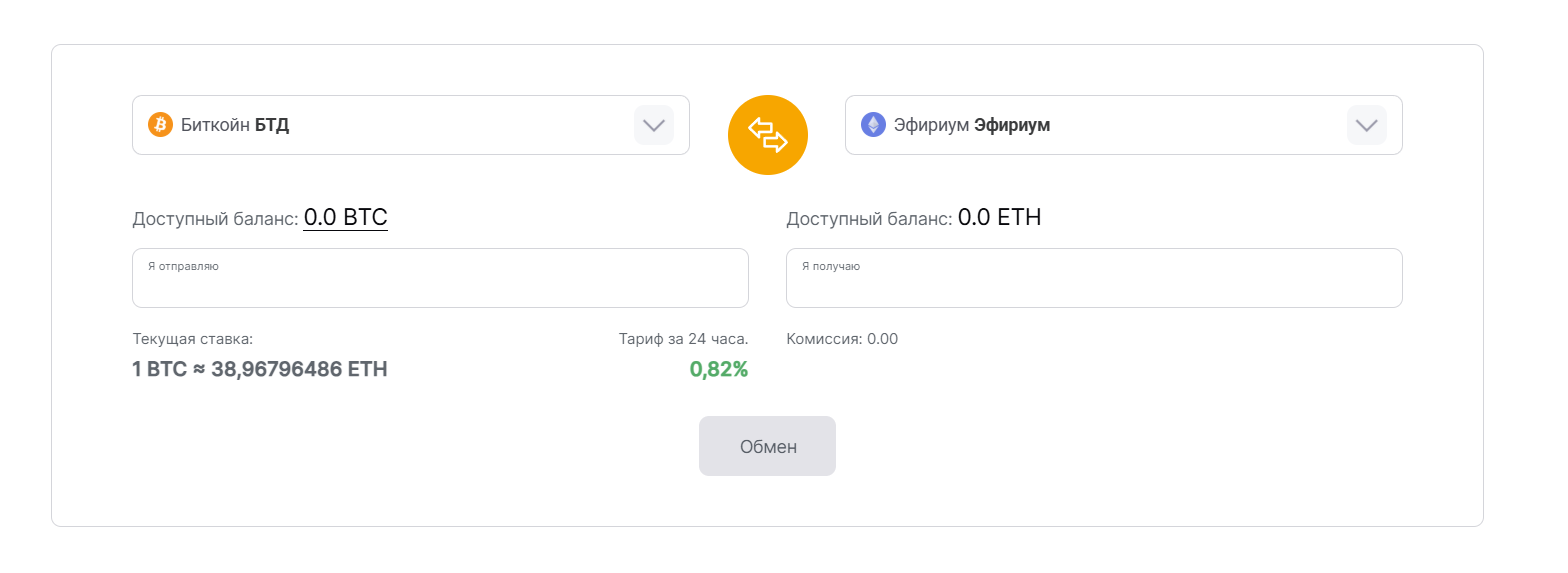The width and height of the screenshot is (1568, 573).
Task: Click the bold БТД ticker text
Action: [272, 126]
